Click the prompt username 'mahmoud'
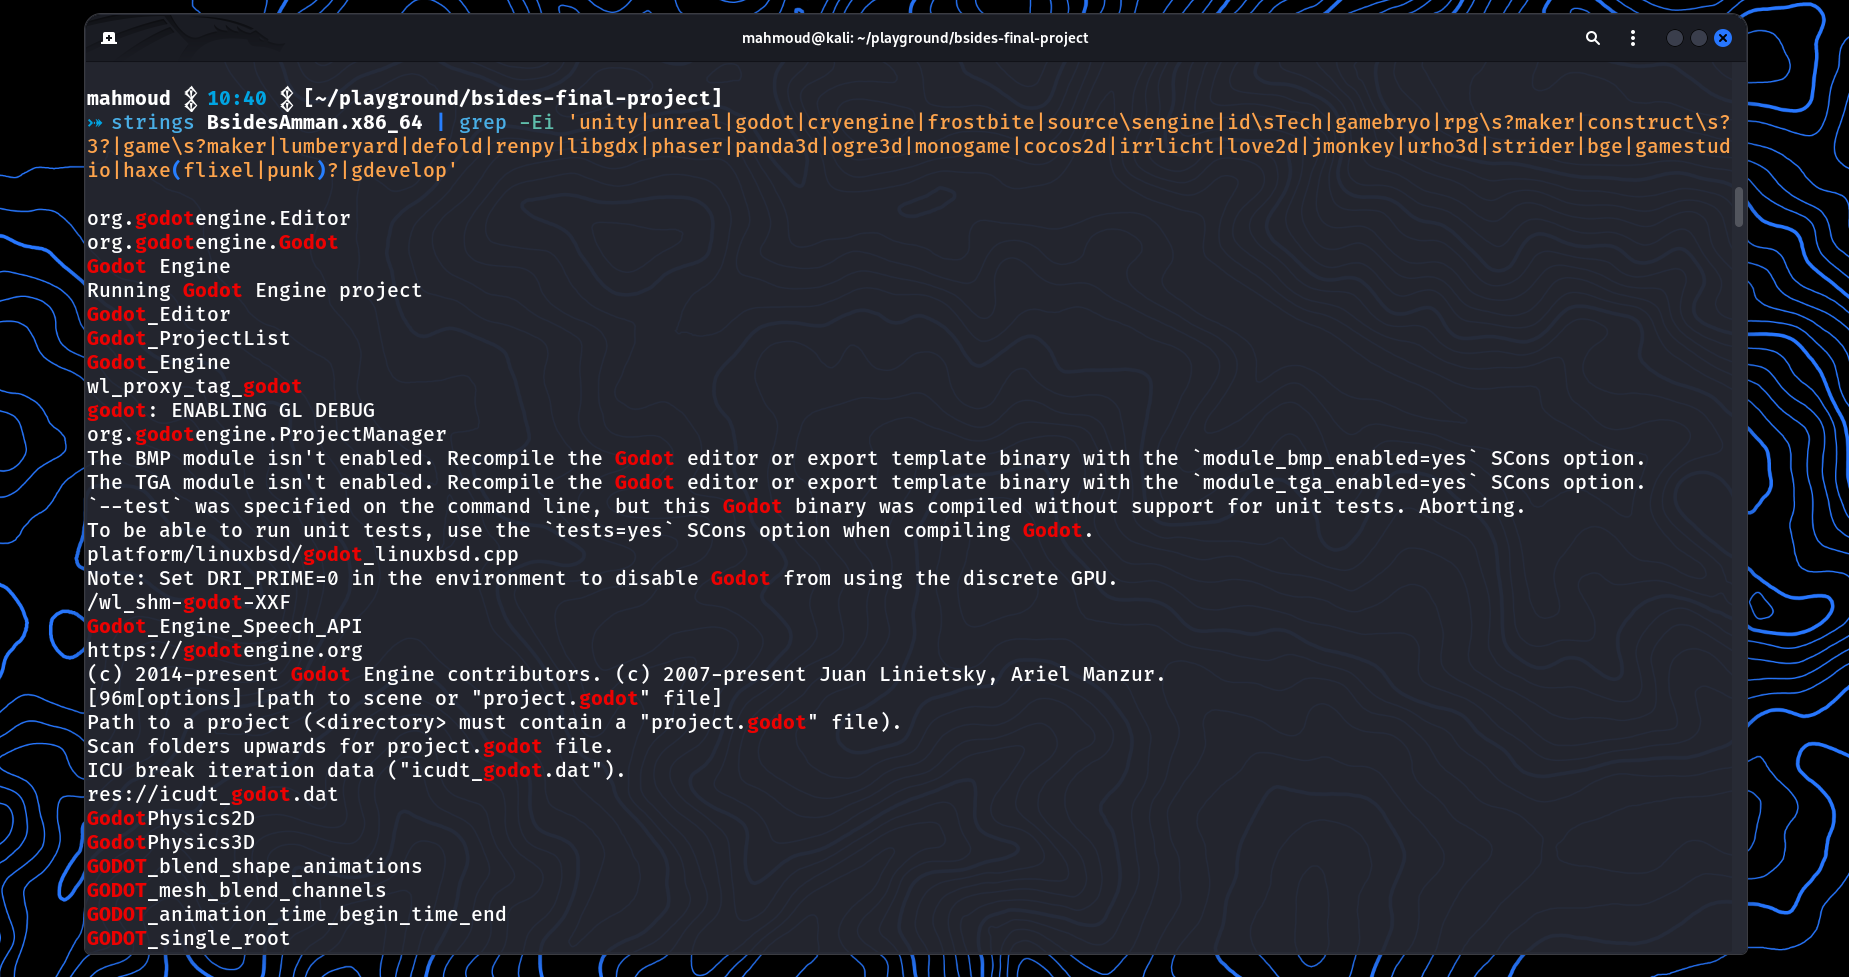 click(x=129, y=98)
